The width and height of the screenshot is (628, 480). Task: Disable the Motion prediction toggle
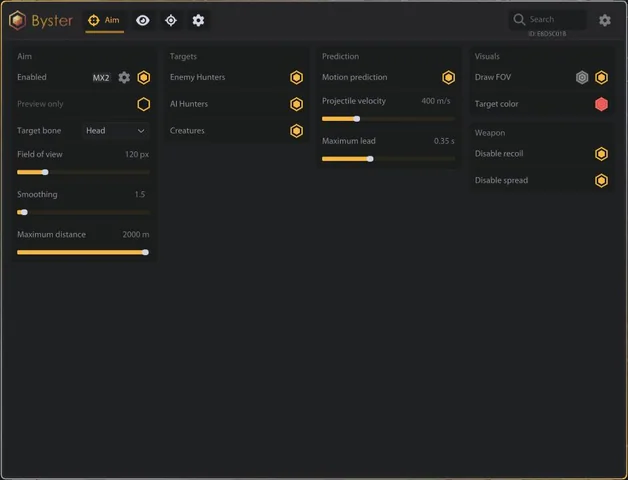pos(449,77)
